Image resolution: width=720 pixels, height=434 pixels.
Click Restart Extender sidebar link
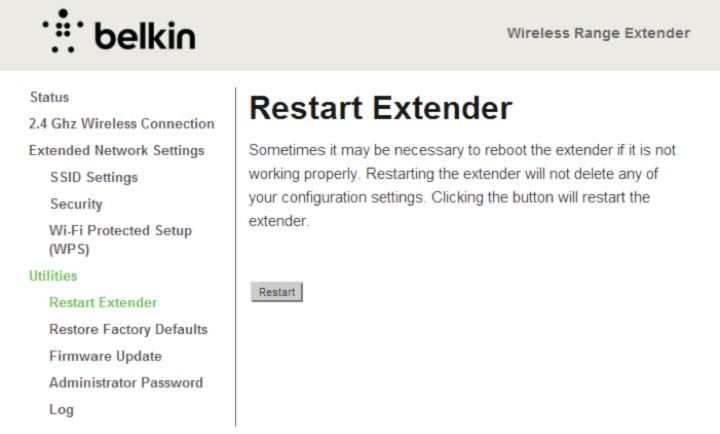tap(103, 302)
